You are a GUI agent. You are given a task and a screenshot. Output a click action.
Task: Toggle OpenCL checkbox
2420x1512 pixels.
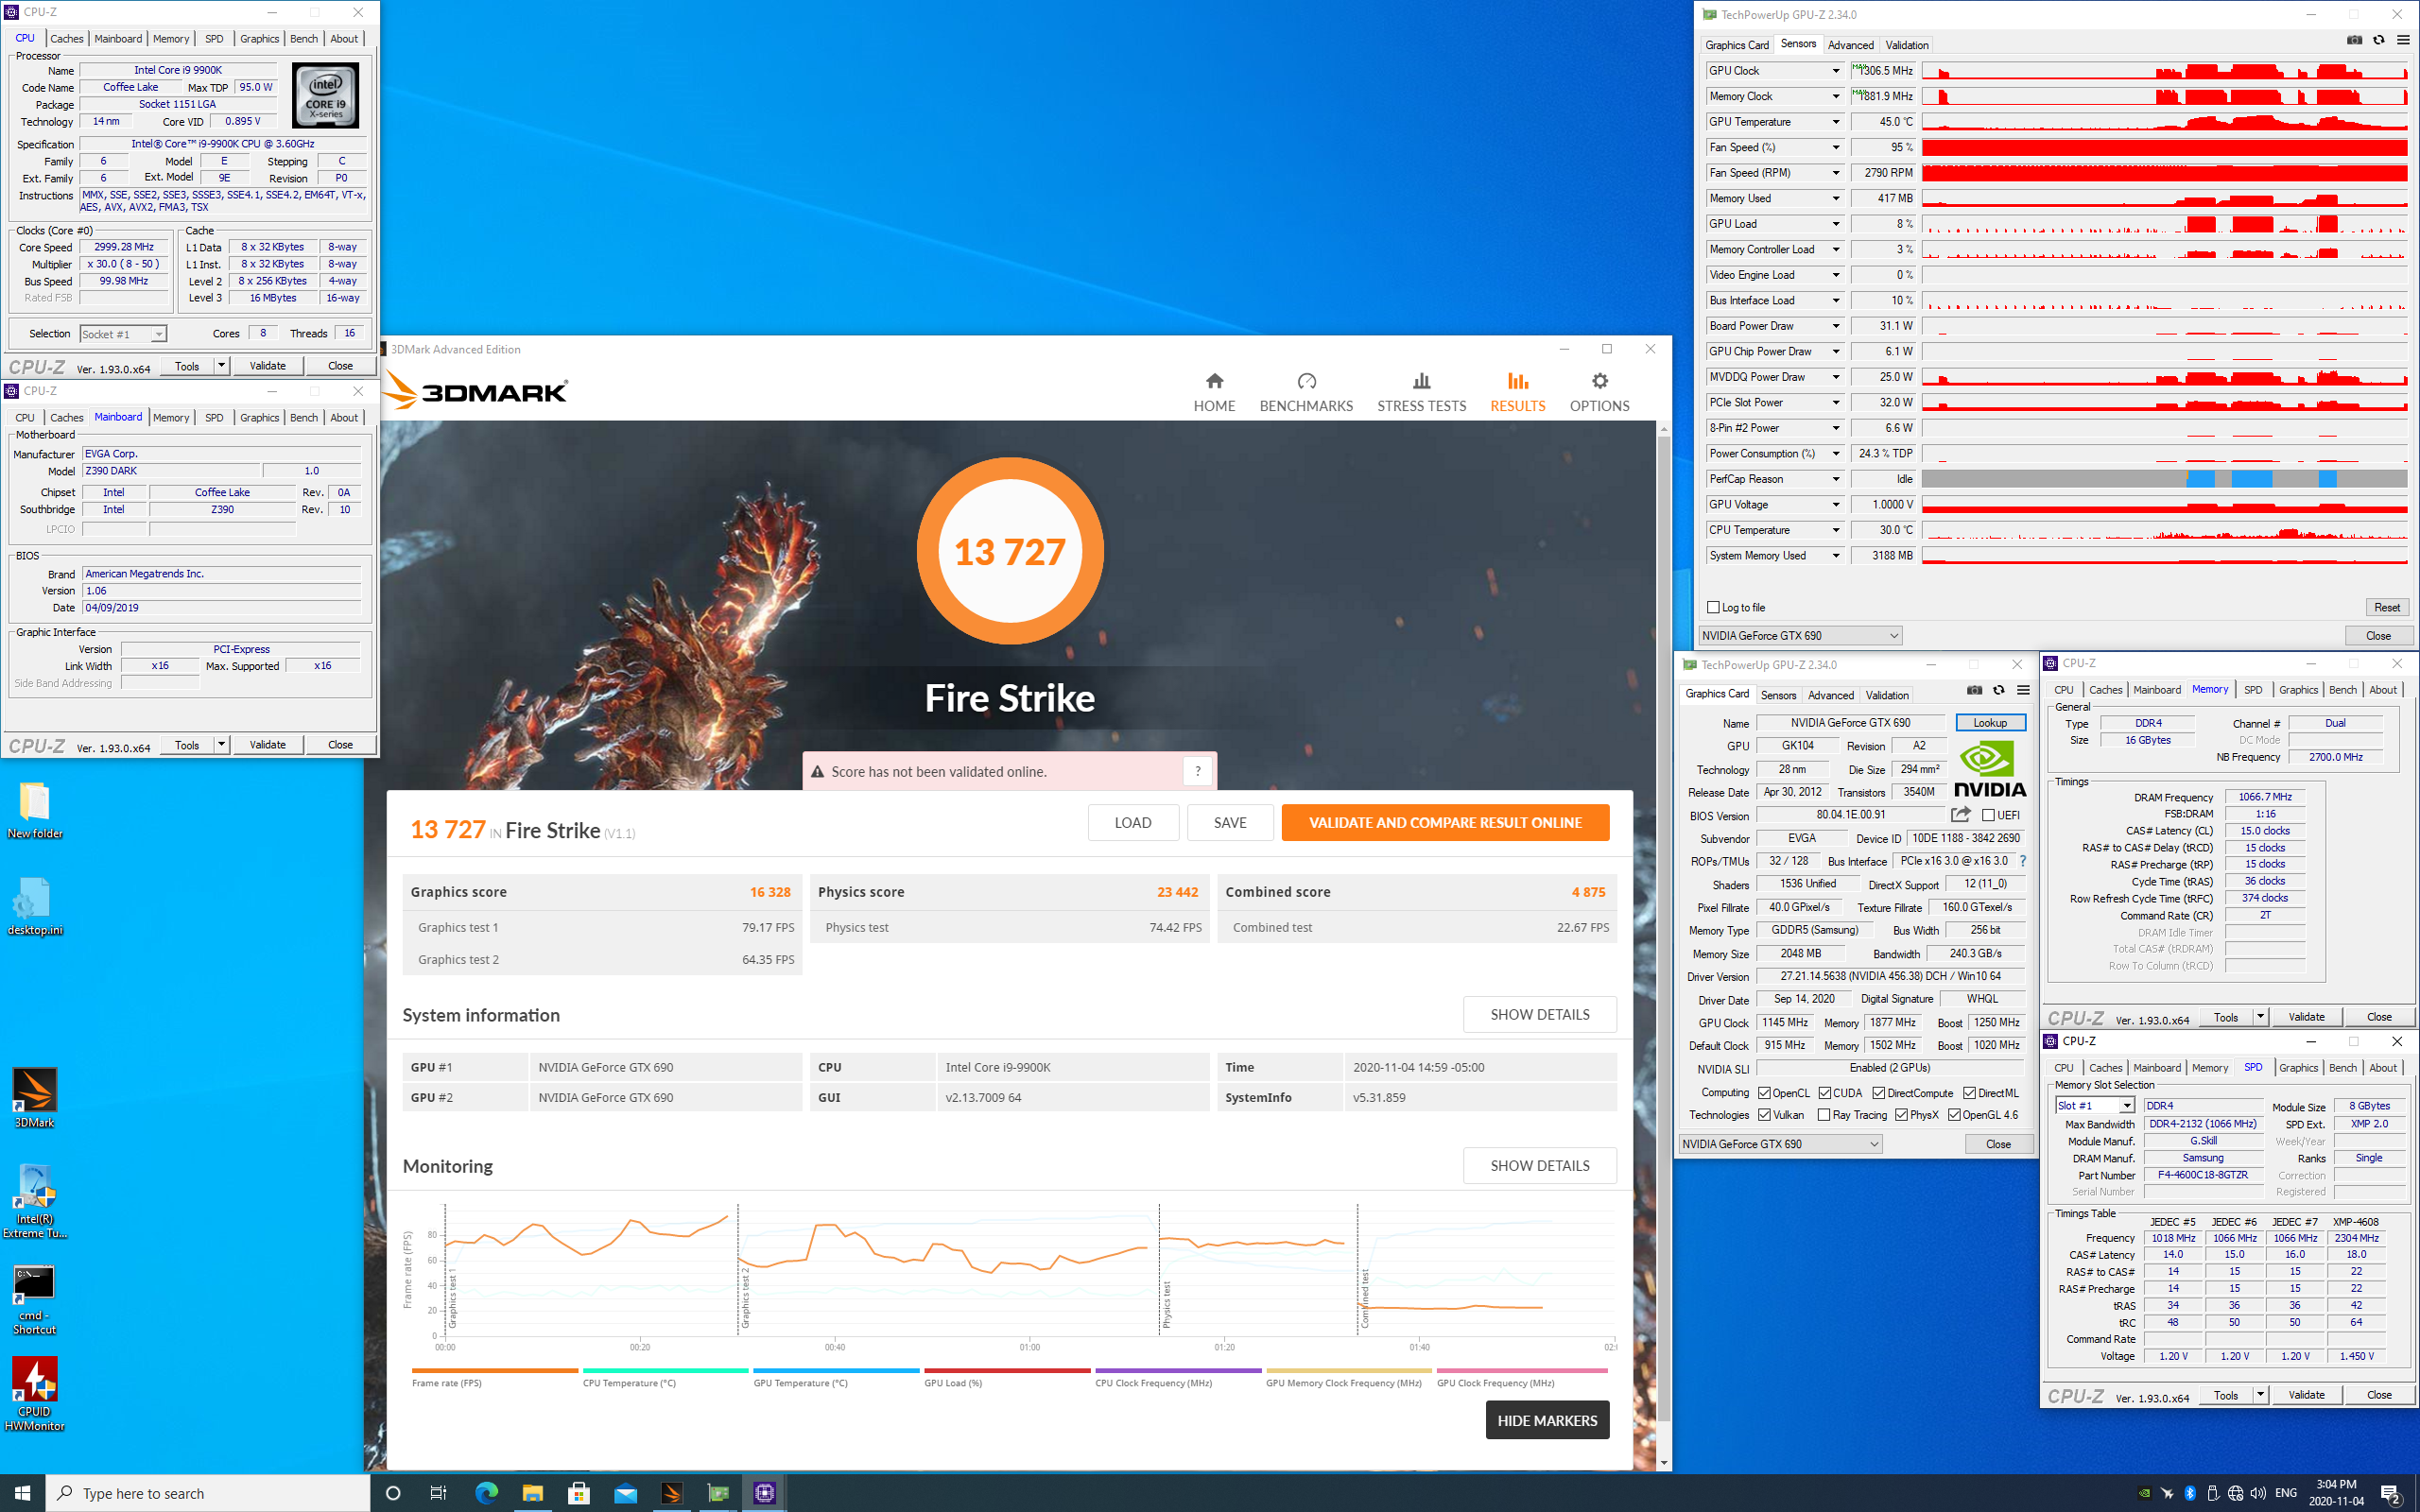pos(1764,1092)
